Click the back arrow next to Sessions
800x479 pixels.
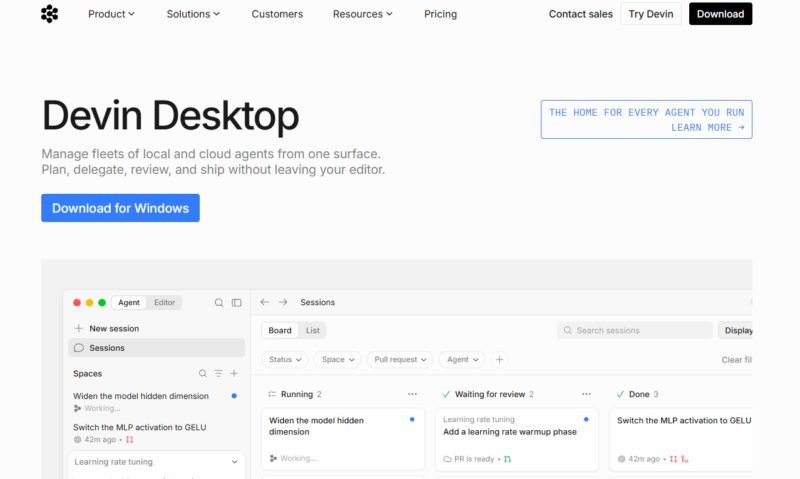point(264,302)
